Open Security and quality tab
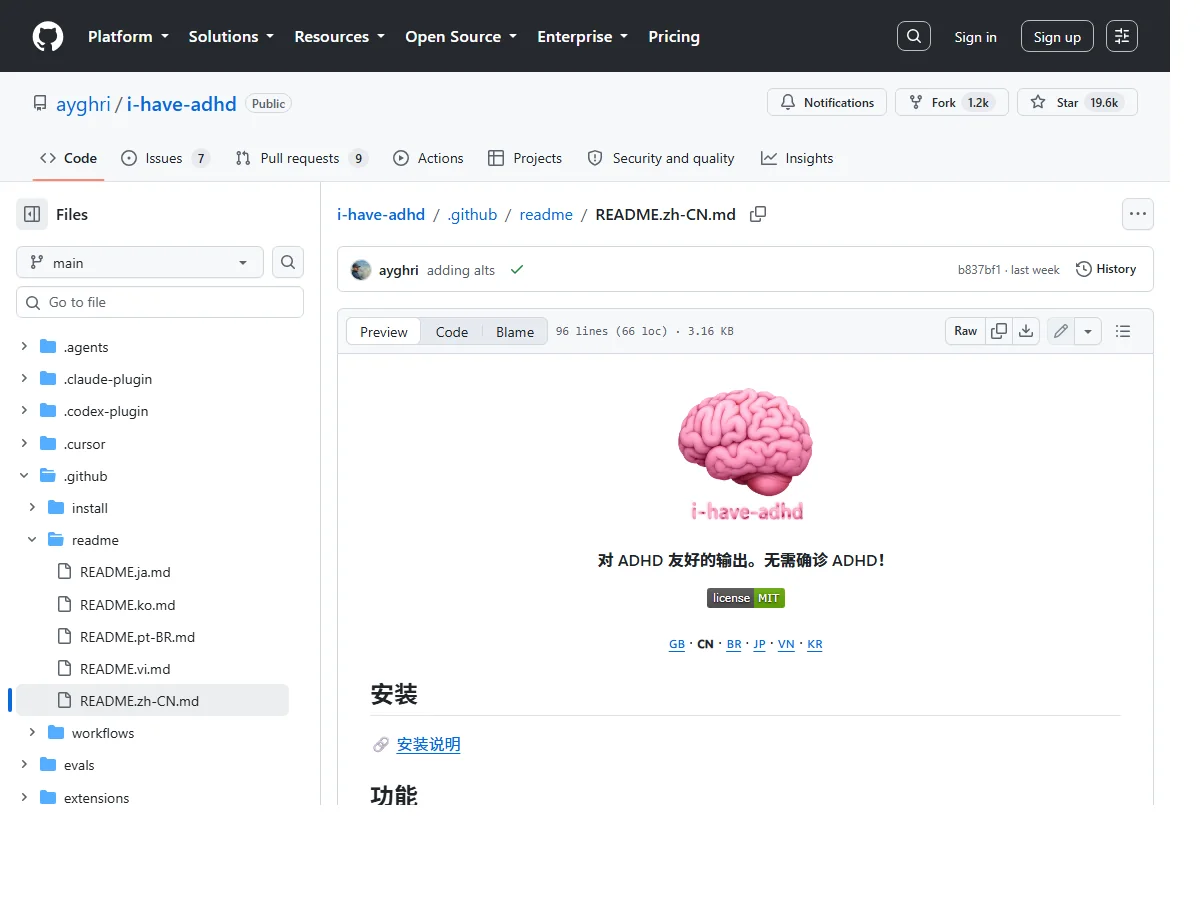1200x900 pixels. tap(661, 158)
